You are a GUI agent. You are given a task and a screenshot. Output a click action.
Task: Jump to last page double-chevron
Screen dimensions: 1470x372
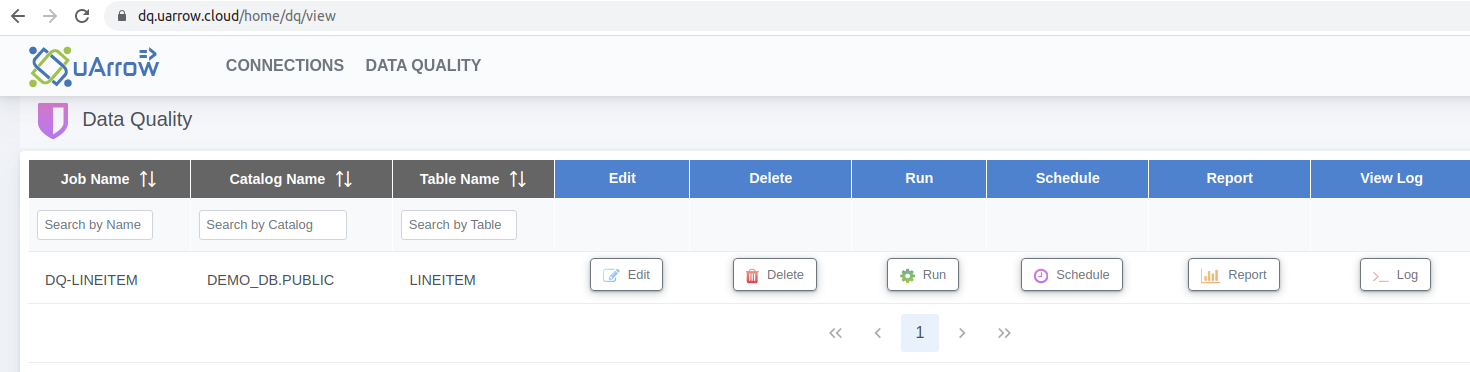(x=1005, y=333)
